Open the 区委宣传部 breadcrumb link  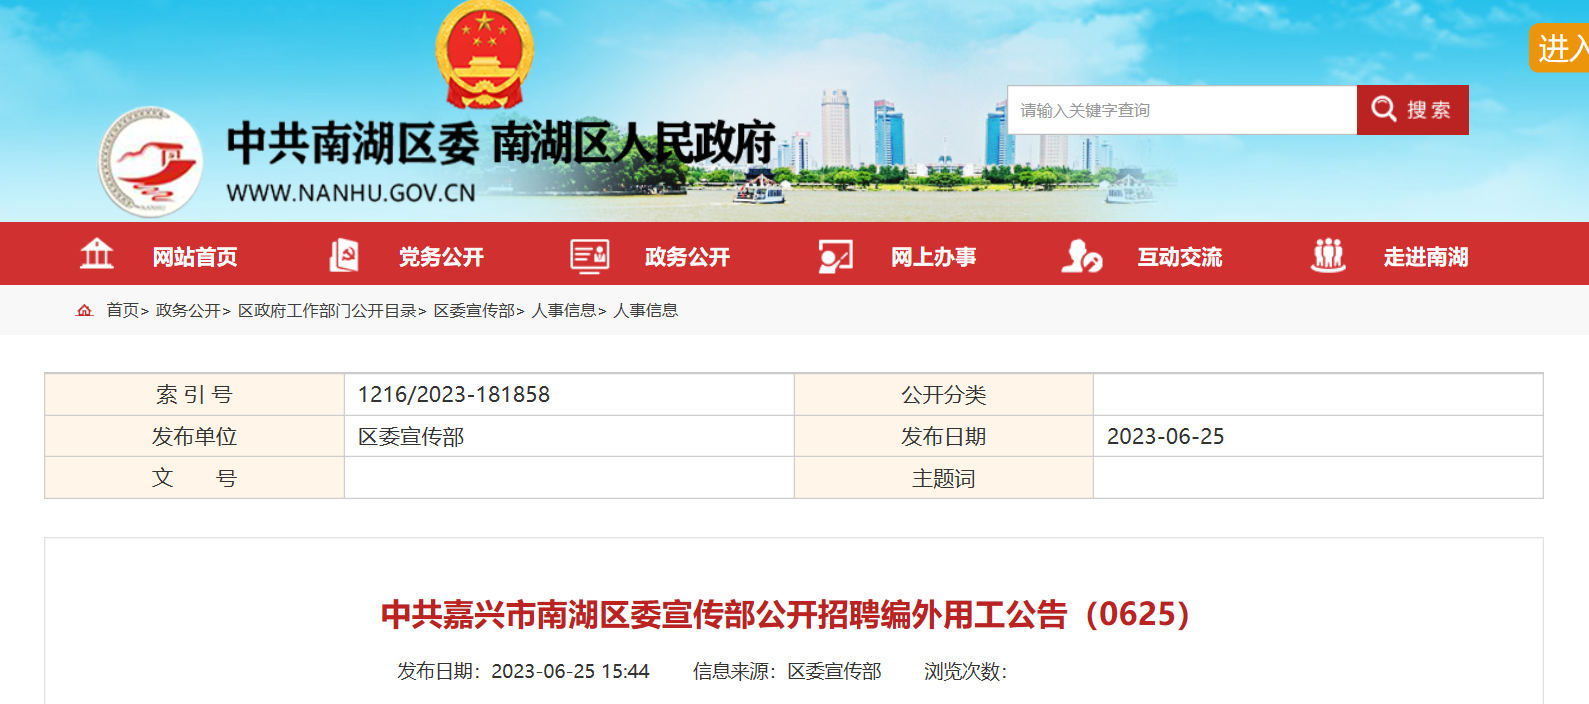click(x=474, y=311)
